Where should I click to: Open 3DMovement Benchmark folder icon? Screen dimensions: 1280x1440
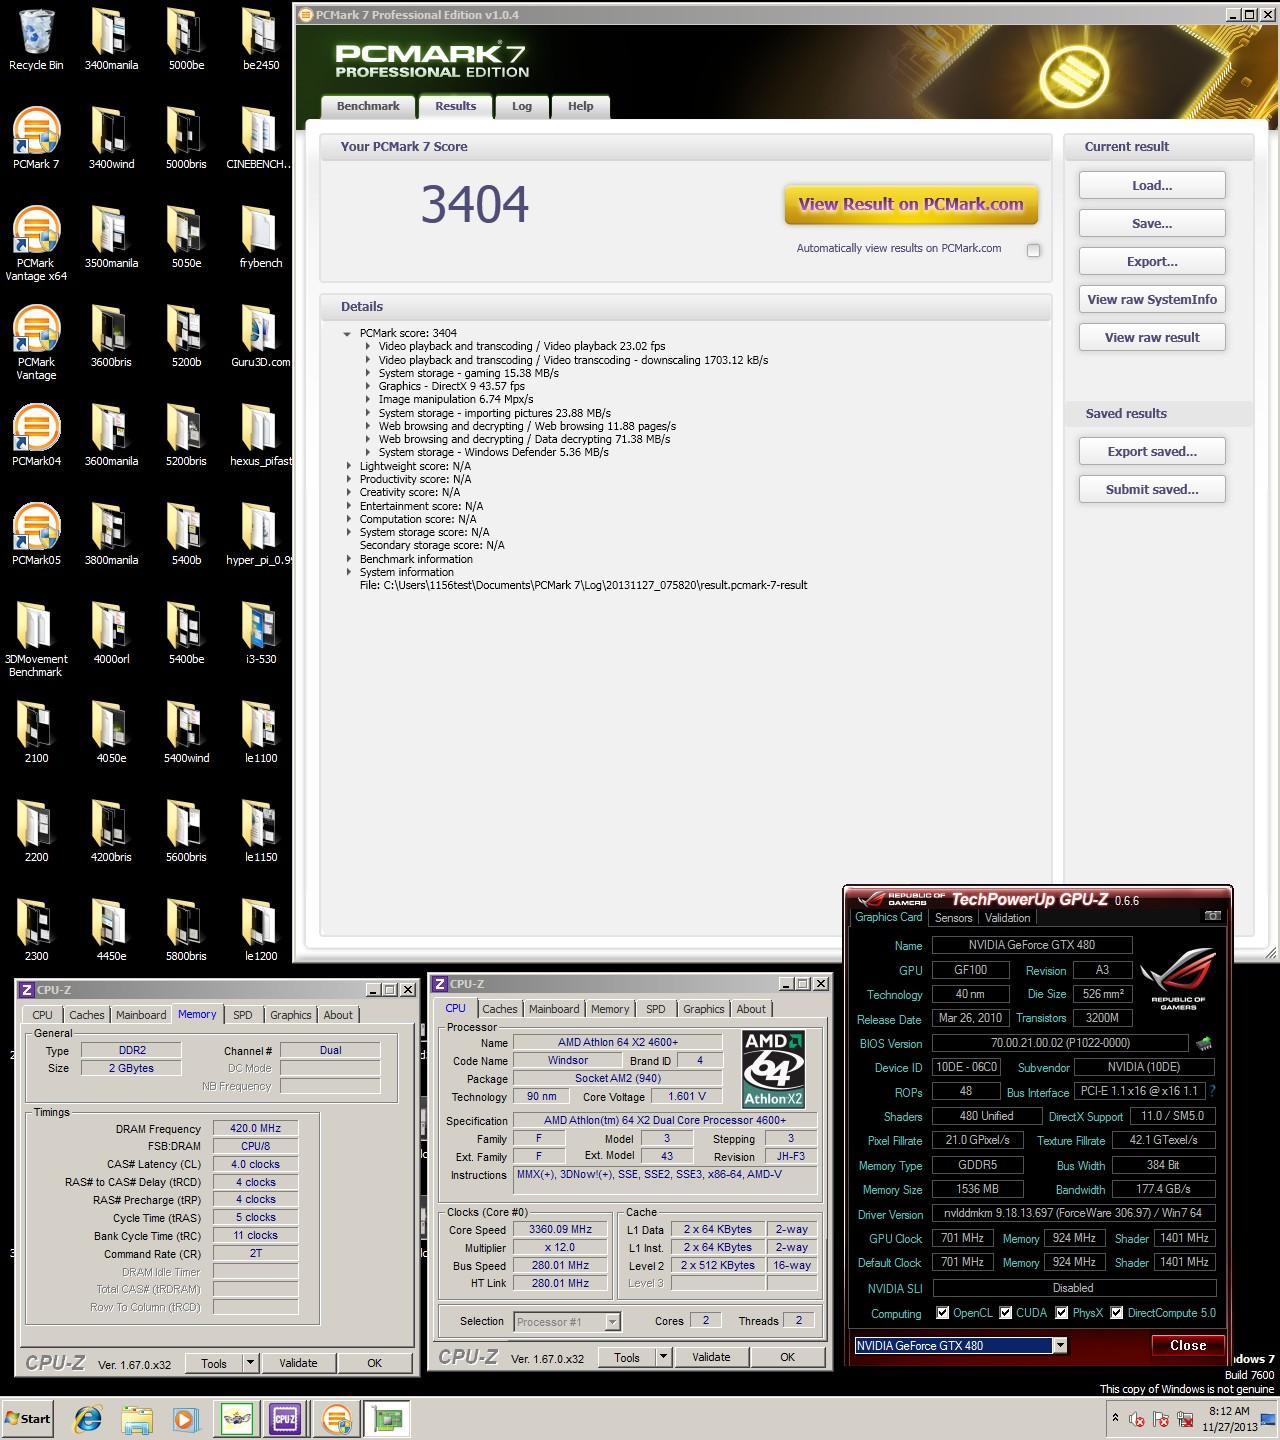click(36, 640)
